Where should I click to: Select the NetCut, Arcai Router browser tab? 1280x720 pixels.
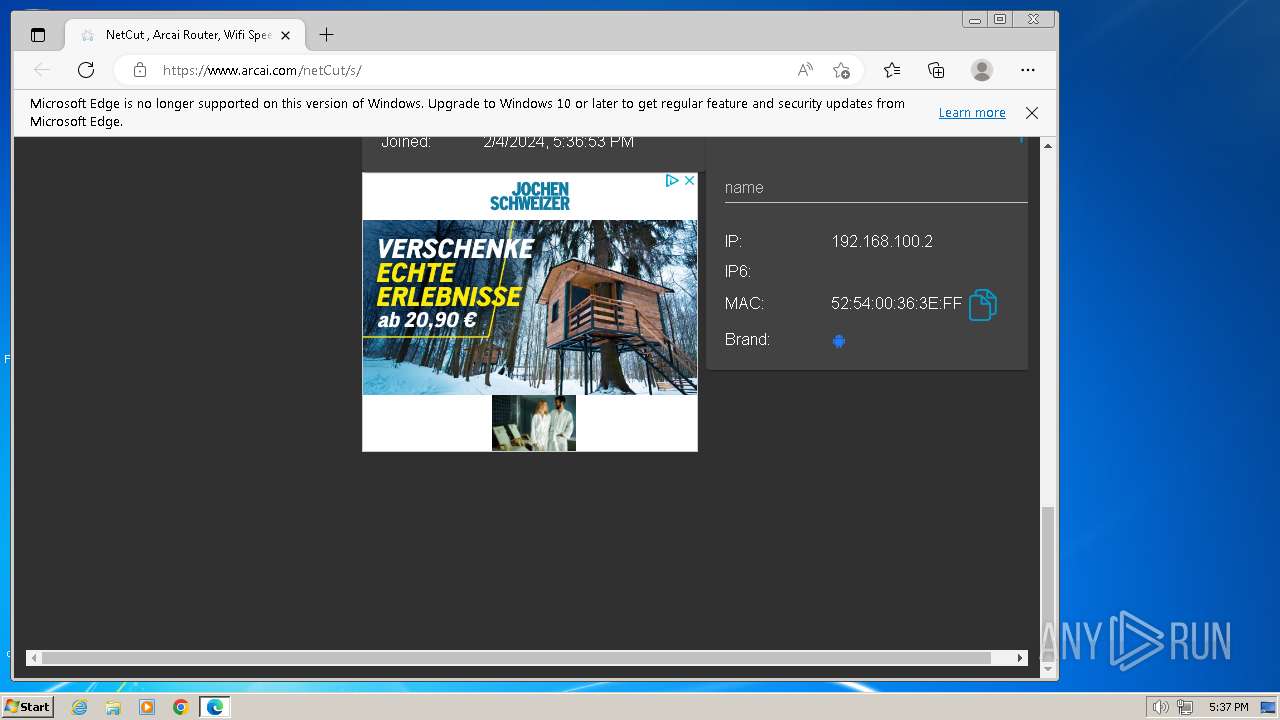[x=183, y=35]
